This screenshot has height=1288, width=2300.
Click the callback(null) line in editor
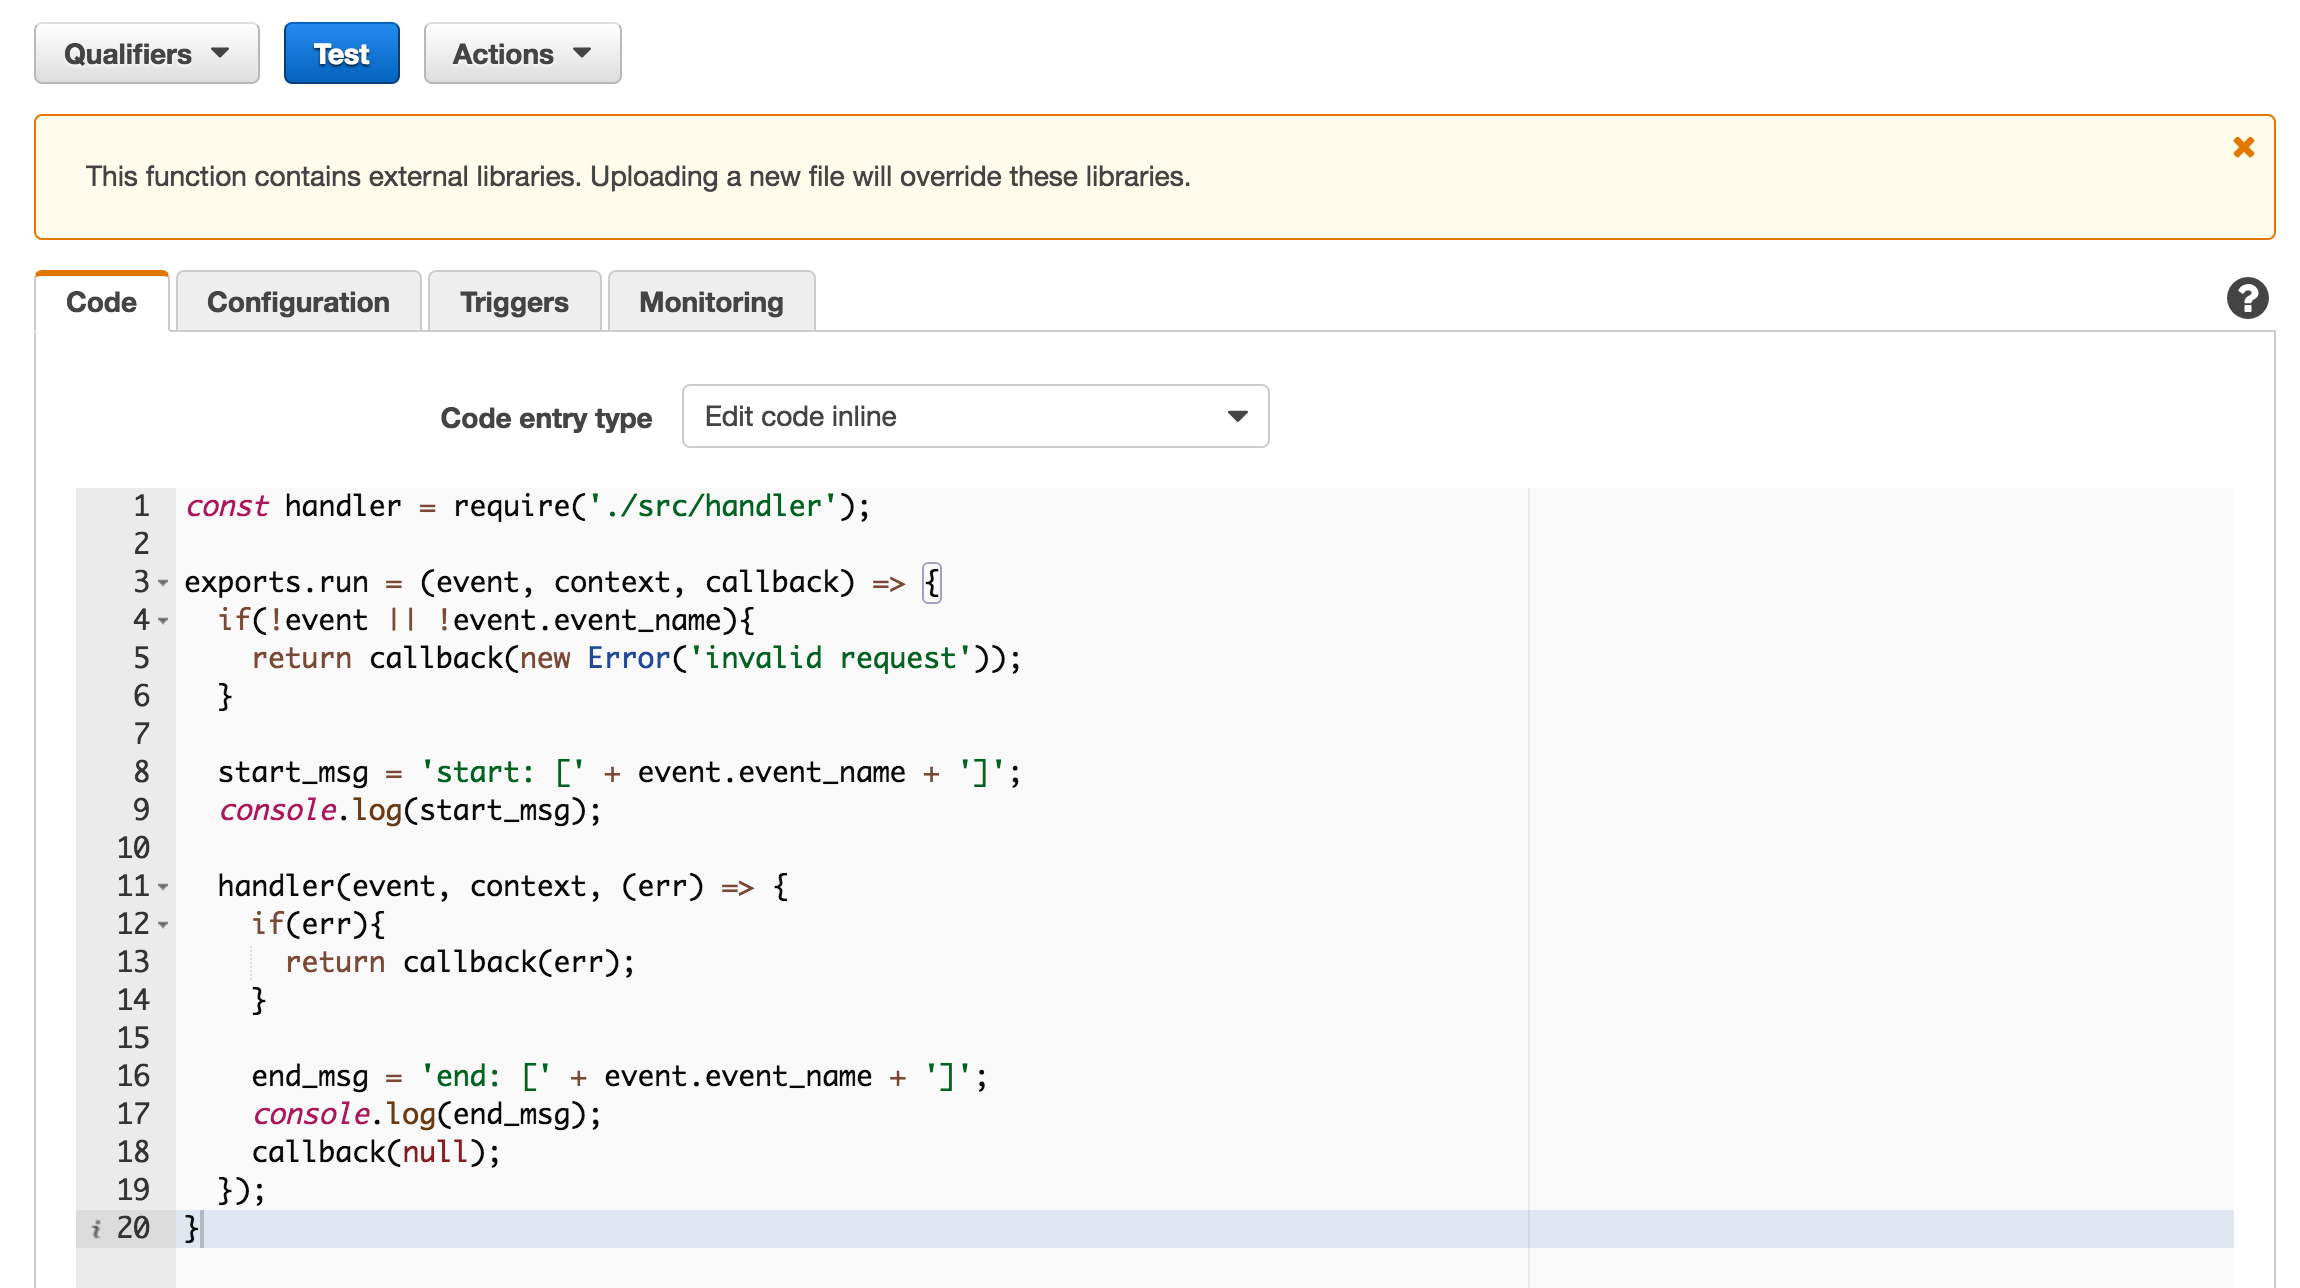pos(376,1152)
